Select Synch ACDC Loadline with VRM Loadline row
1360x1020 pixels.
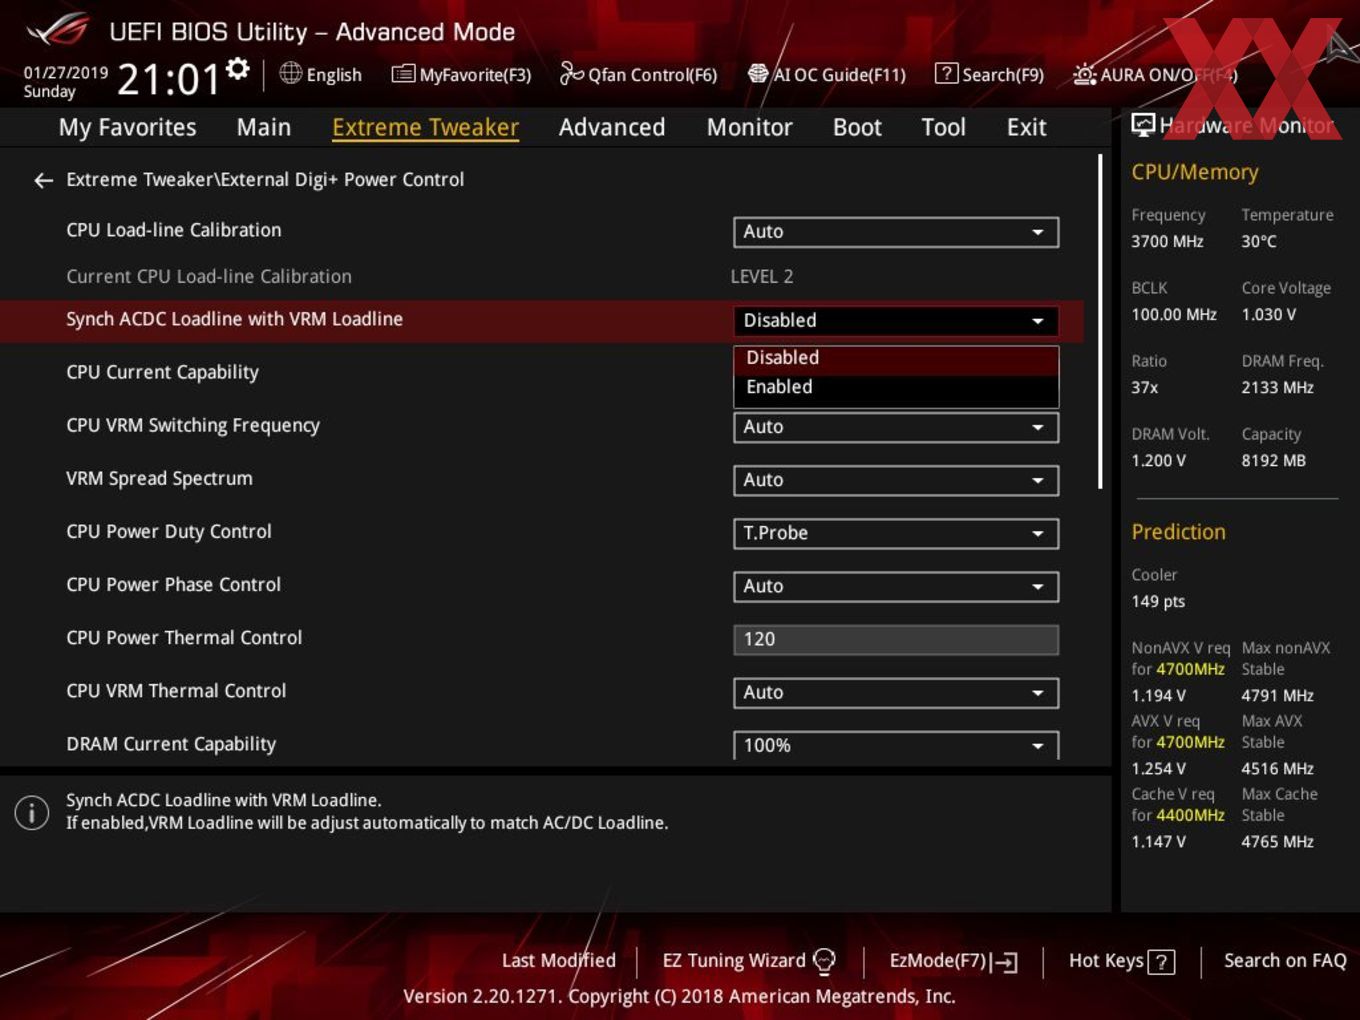click(x=541, y=320)
